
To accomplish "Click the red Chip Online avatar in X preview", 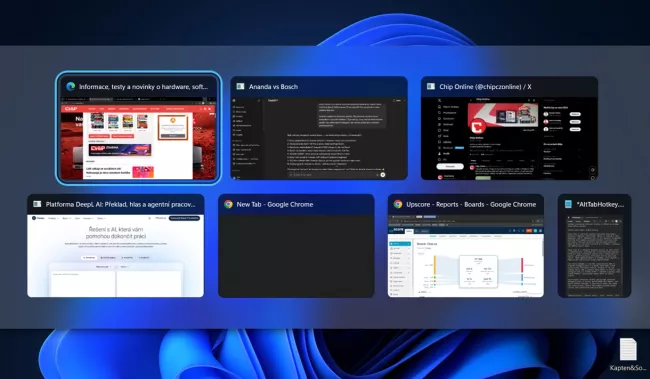I will point(477,126).
